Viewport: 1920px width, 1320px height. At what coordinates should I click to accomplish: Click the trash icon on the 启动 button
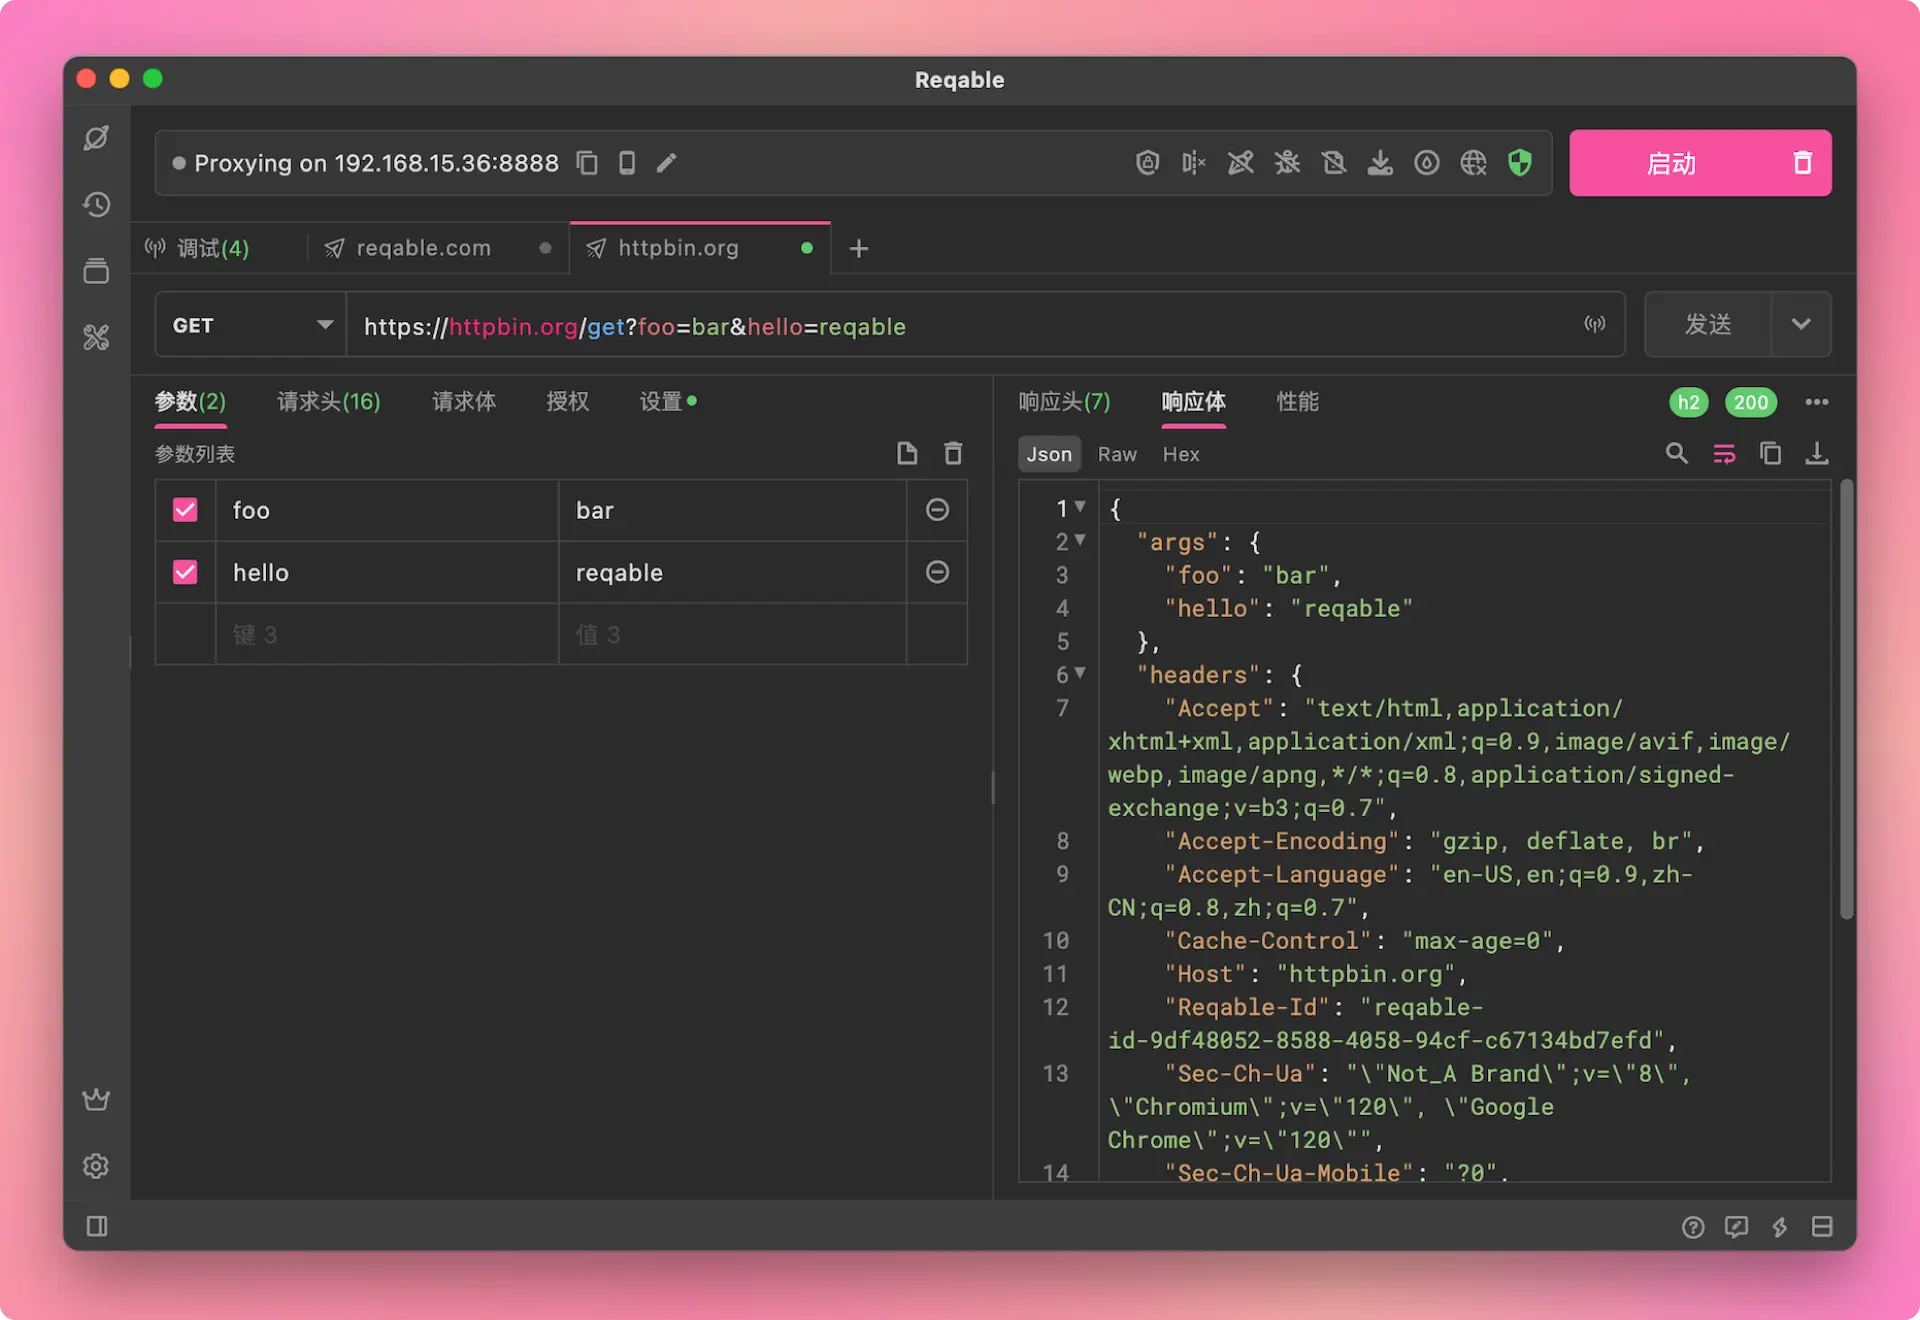[x=1802, y=163]
